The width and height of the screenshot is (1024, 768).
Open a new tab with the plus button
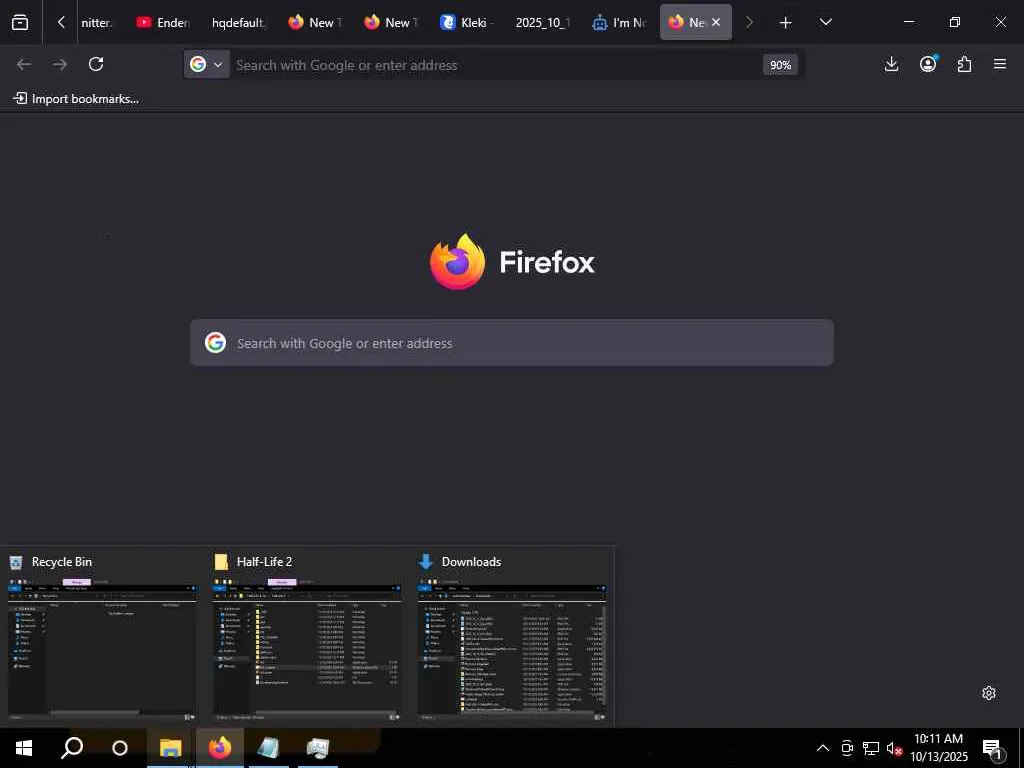(x=786, y=23)
